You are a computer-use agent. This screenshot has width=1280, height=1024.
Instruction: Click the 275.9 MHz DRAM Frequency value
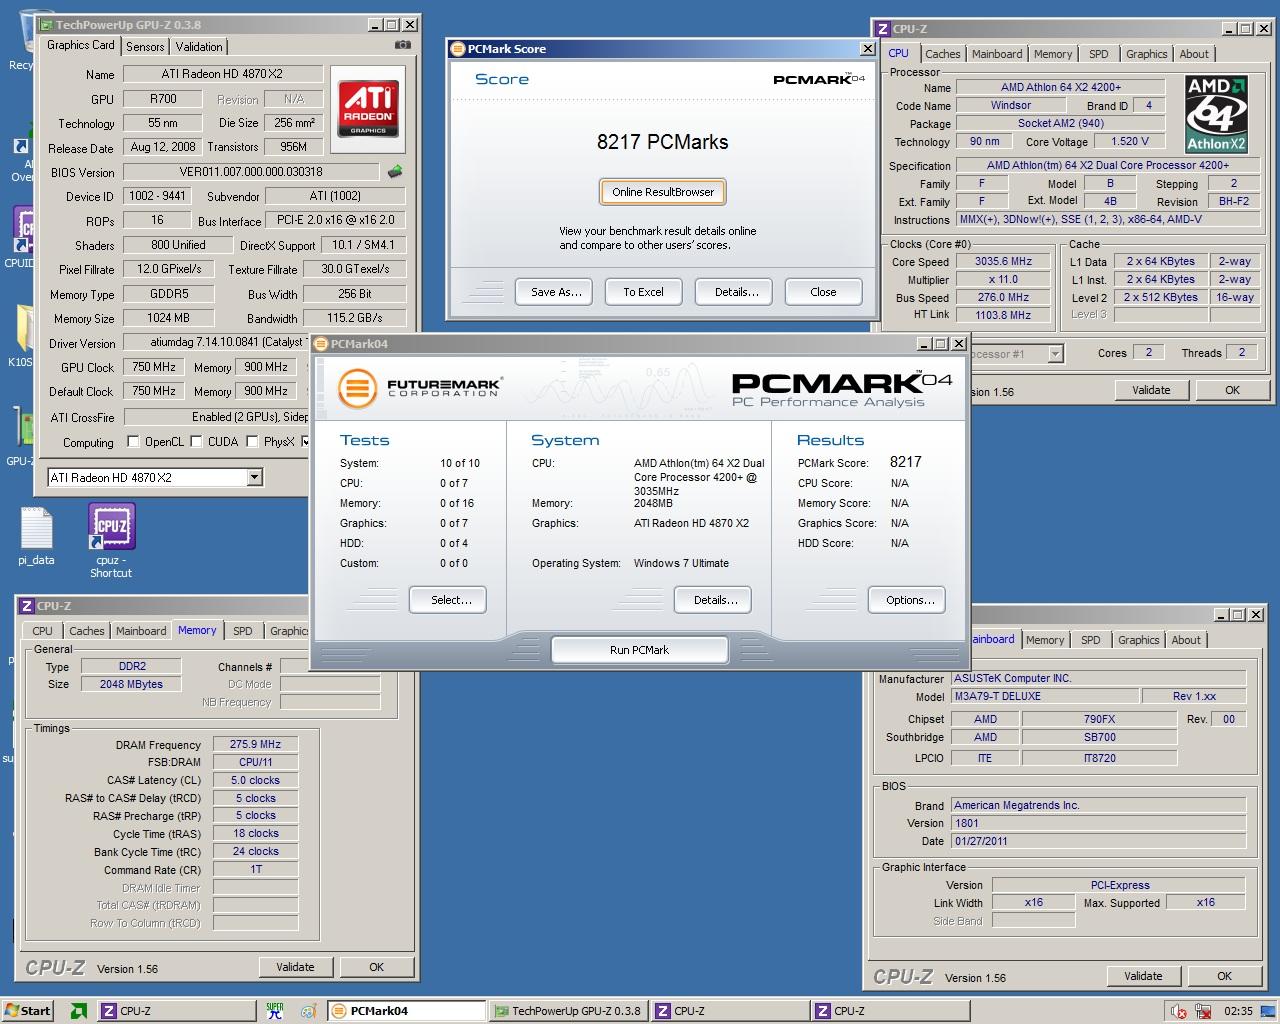pos(255,744)
